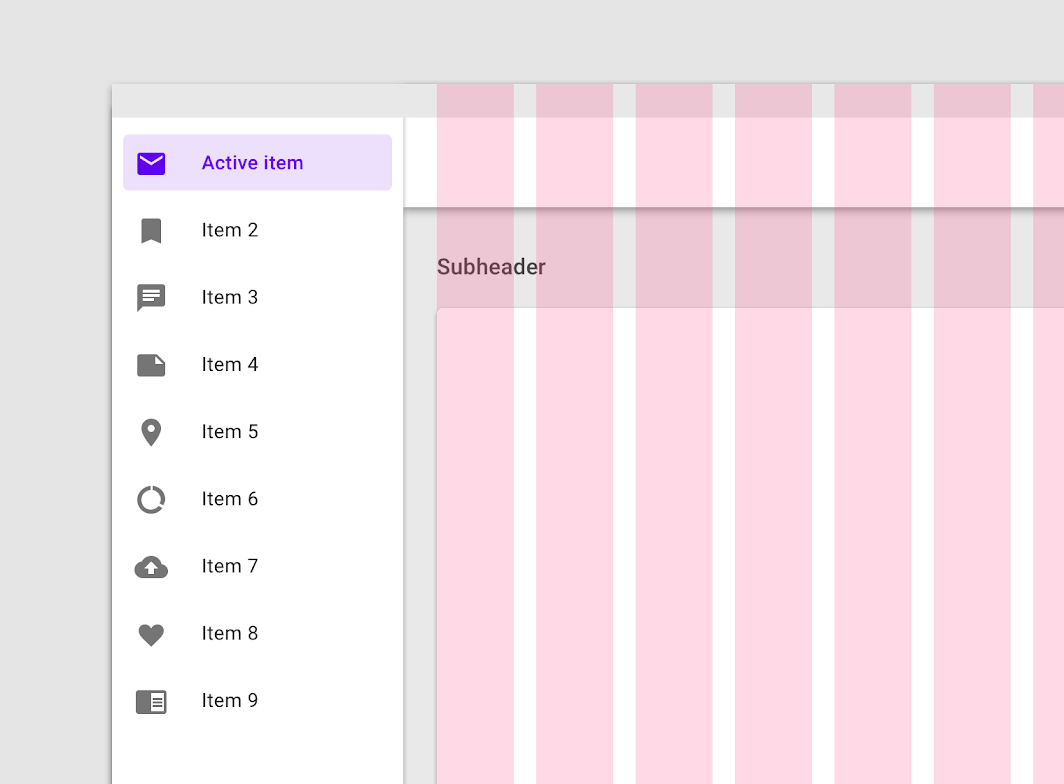Select the Item 9 label in the drawer

tap(229, 701)
